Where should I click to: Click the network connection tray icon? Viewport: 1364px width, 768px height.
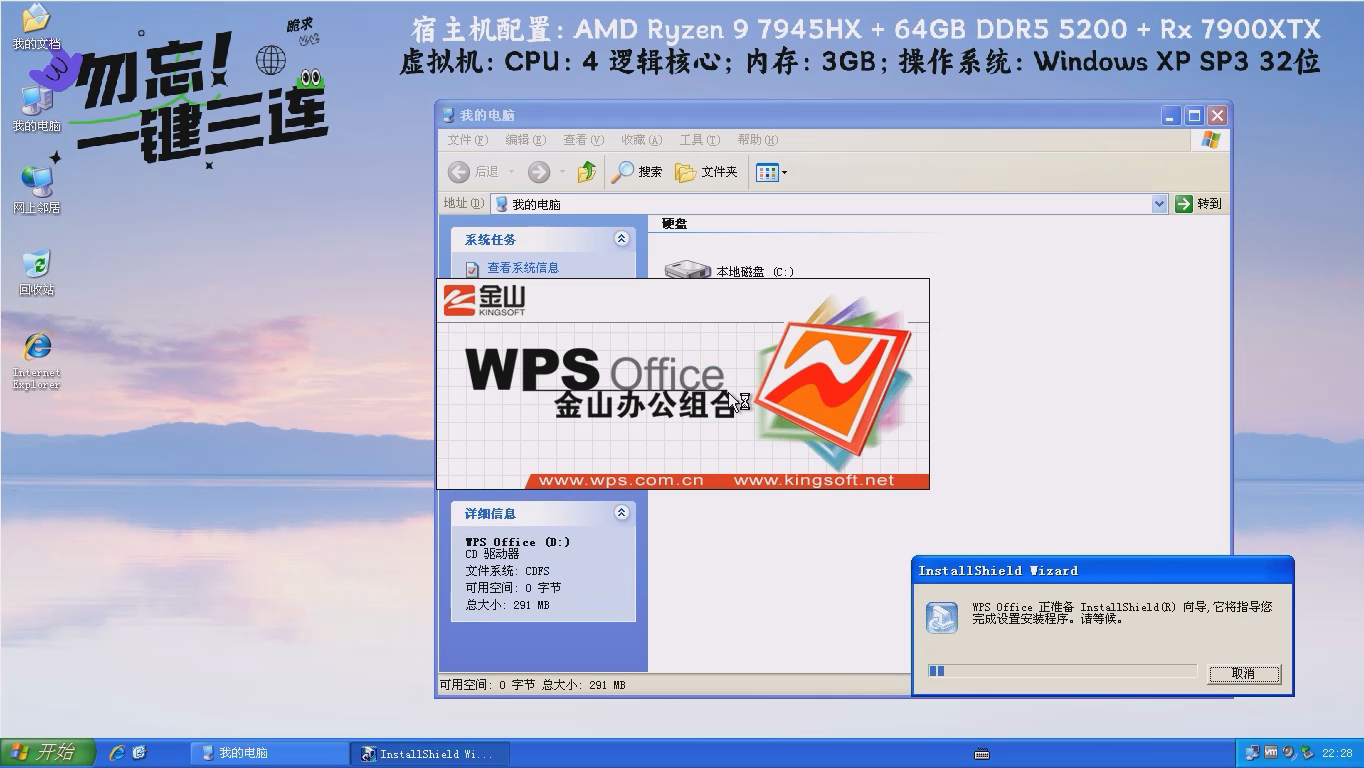point(1252,753)
